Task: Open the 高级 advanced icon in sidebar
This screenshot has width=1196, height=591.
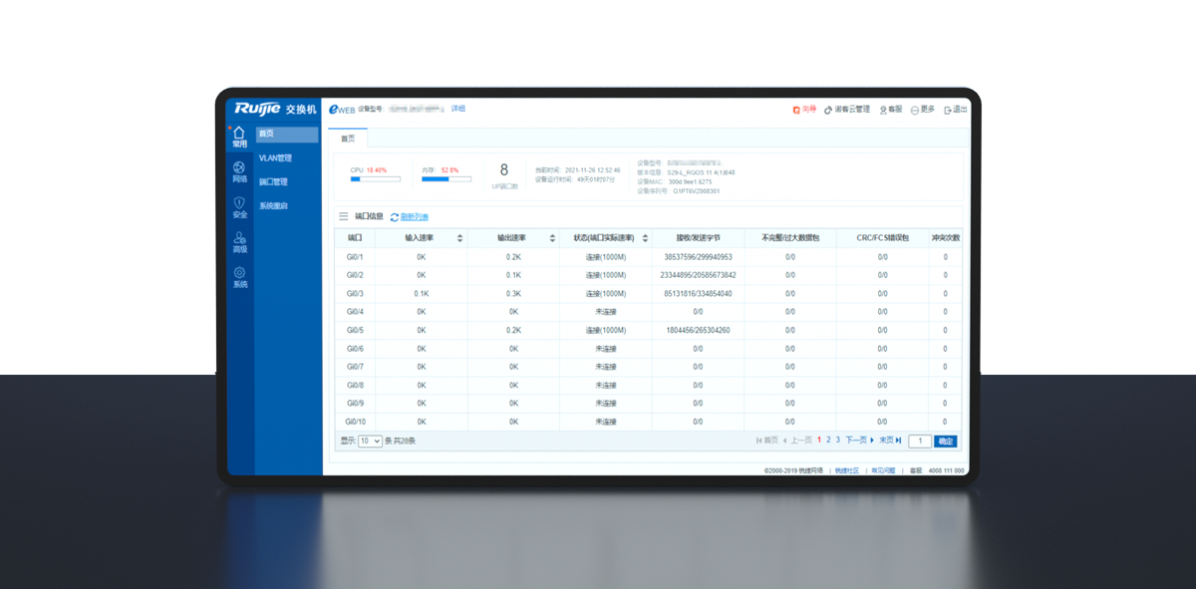Action: tap(239, 238)
